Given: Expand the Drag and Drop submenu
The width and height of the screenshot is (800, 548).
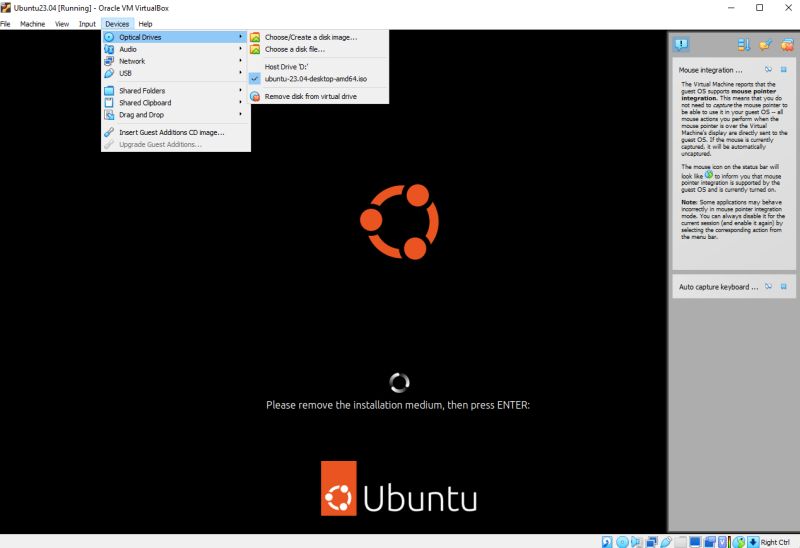Looking at the screenshot, I should 176,115.
